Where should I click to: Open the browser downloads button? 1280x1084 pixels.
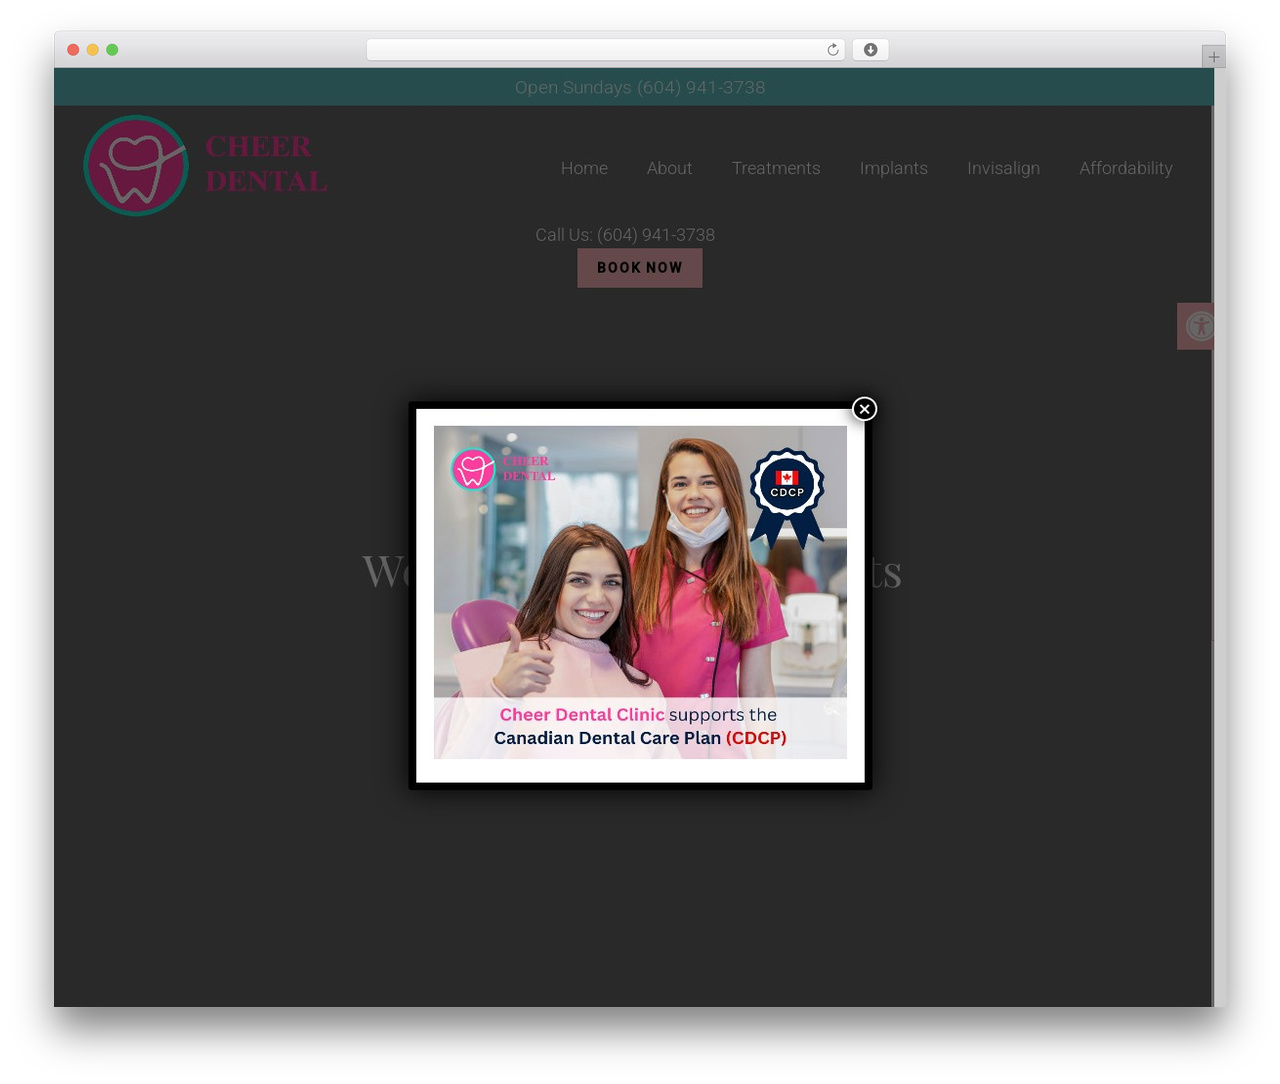870,50
